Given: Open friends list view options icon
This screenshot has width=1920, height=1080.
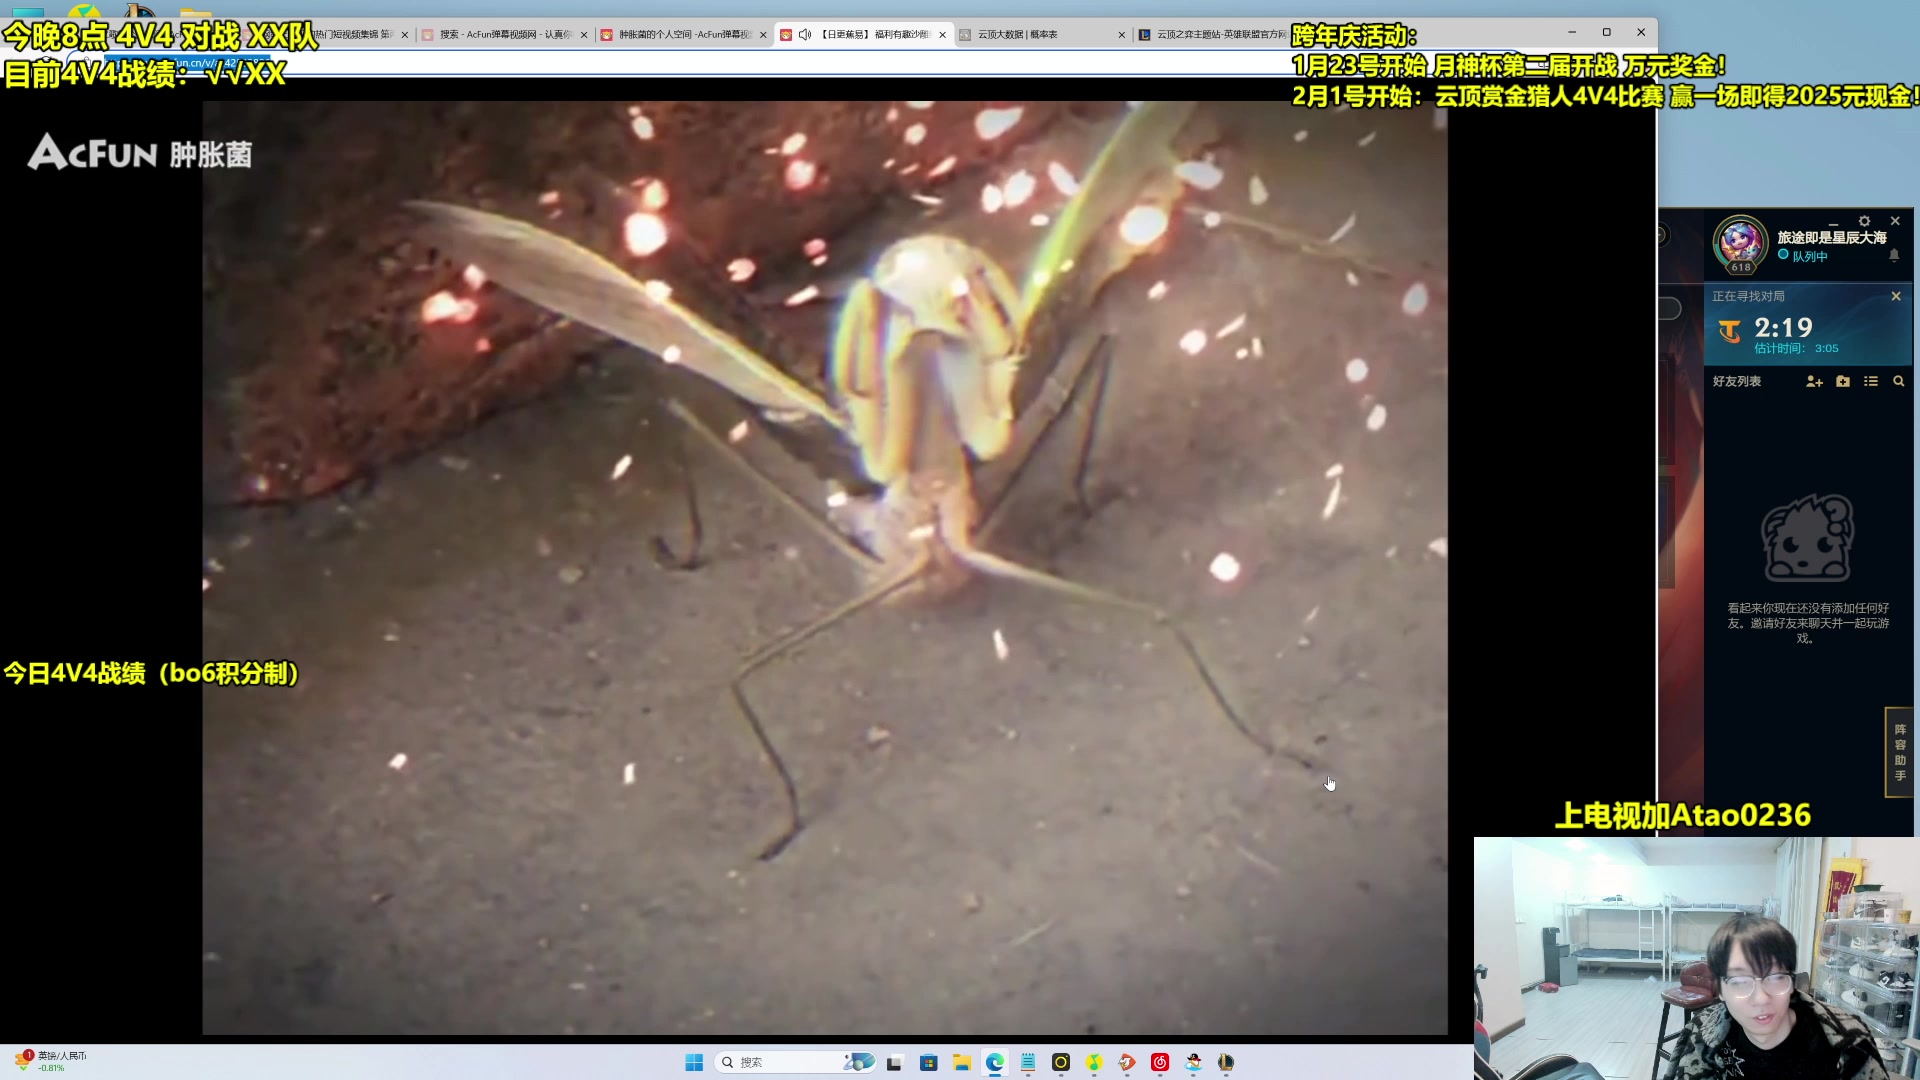Looking at the screenshot, I should click(x=1871, y=381).
